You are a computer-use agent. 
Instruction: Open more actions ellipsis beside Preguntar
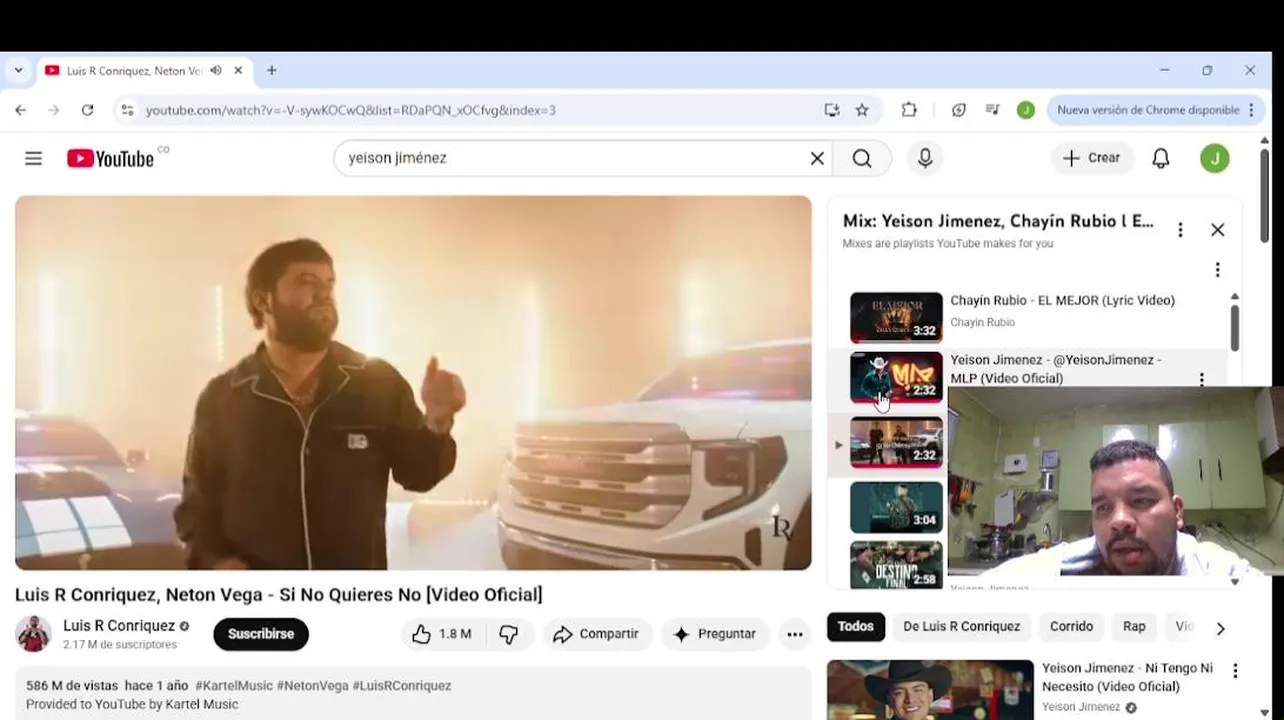pos(795,634)
